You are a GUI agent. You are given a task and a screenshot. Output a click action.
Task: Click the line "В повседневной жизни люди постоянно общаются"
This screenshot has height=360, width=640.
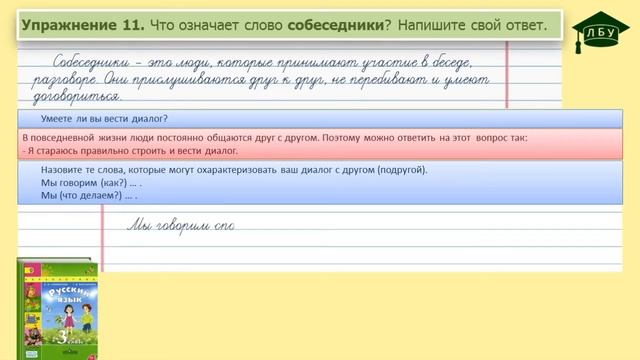pos(275,138)
